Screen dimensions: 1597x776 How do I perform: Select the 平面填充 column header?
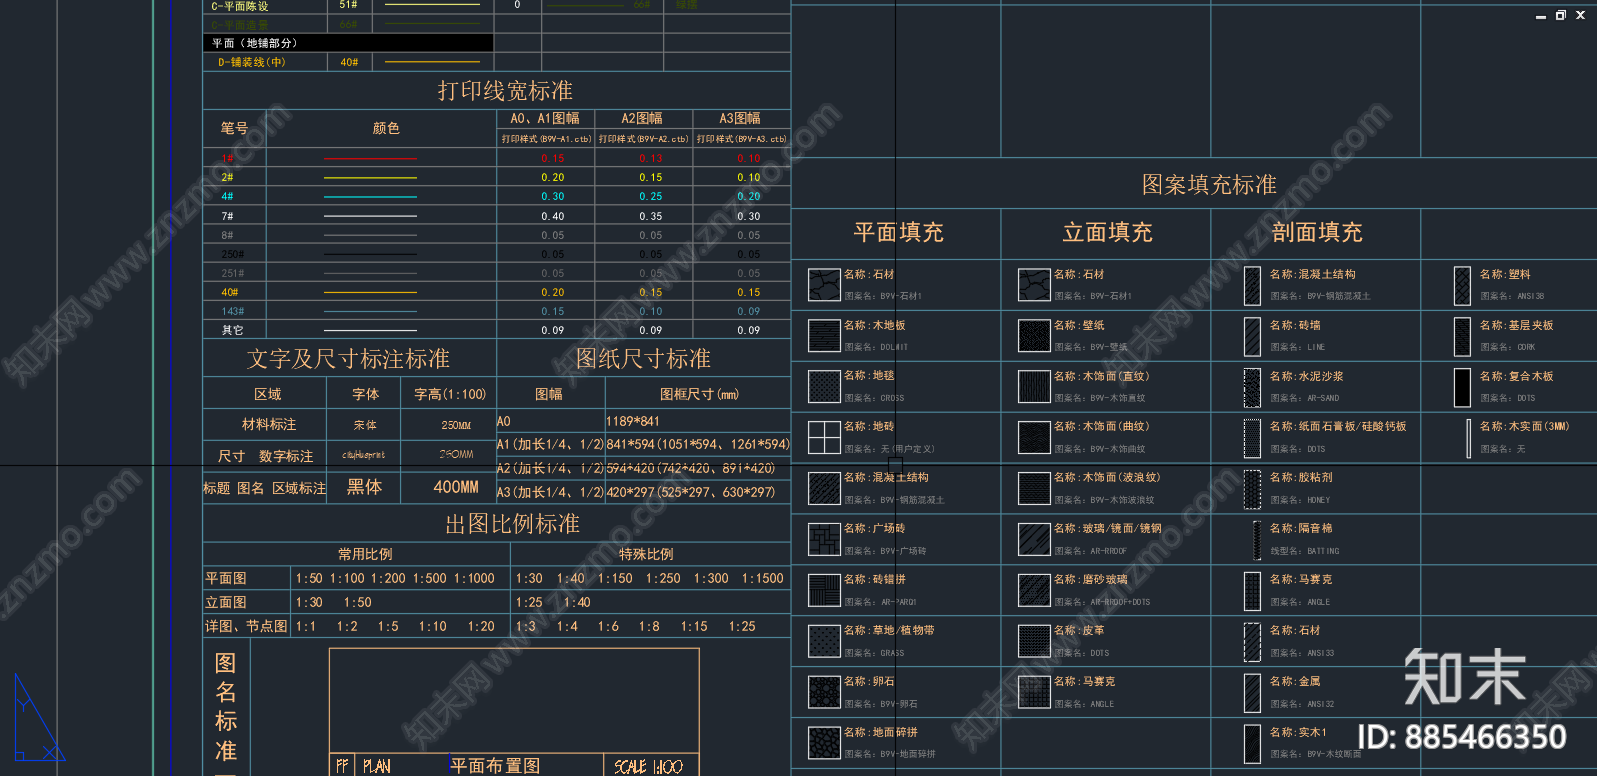[898, 233]
